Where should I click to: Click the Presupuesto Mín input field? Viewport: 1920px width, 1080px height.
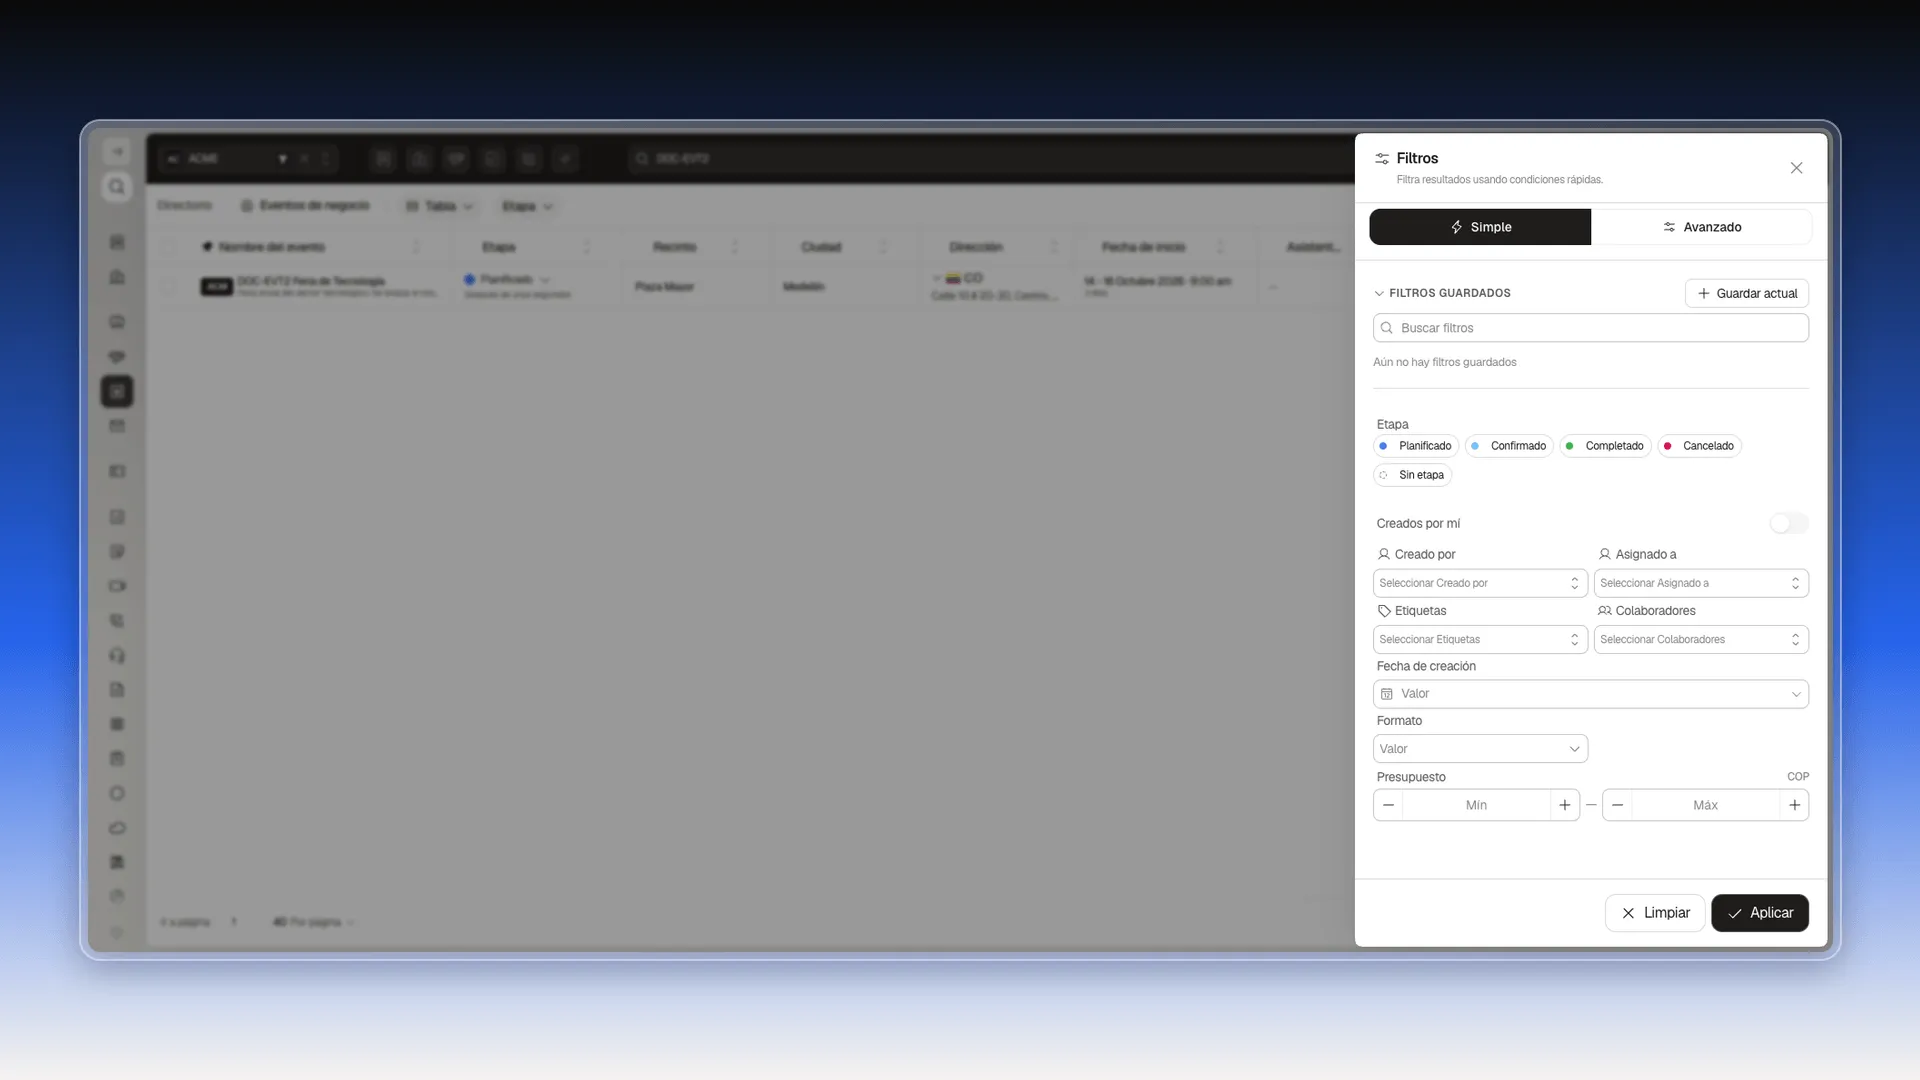pos(1476,805)
